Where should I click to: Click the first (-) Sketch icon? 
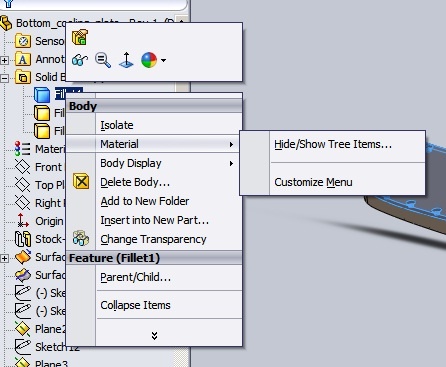(23, 293)
